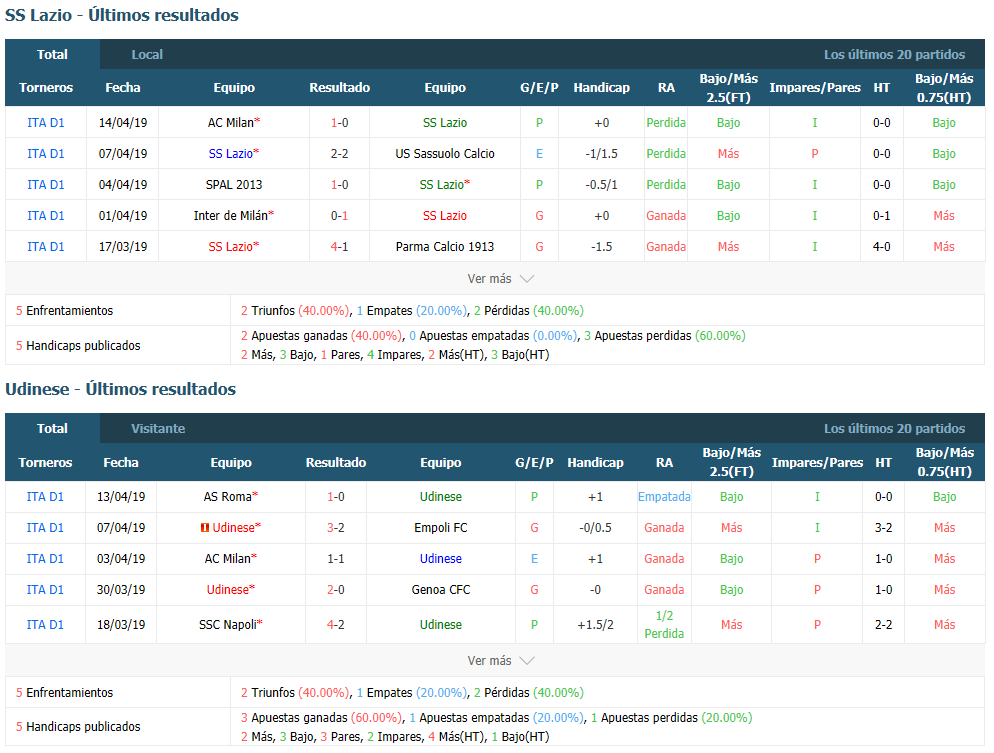Click SS Lazio opposite Inter de Milán
The width and height of the screenshot is (994, 753).
point(445,216)
